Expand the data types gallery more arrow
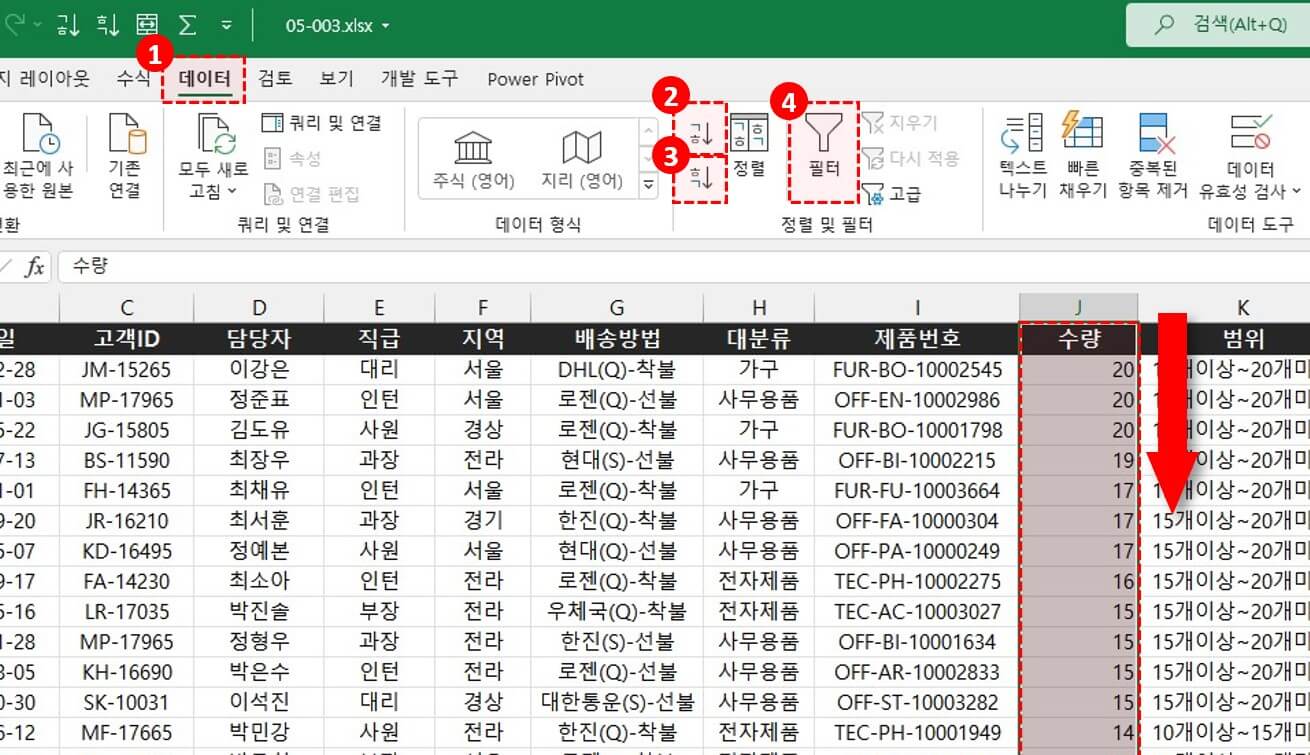 (650, 185)
